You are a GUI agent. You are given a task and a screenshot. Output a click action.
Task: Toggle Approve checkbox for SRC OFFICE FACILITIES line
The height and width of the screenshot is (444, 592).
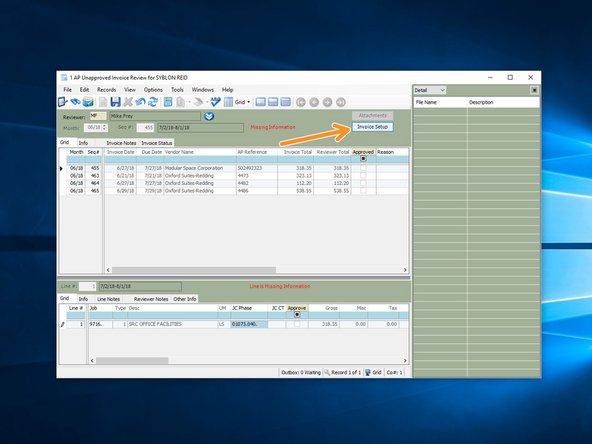tap(297, 324)
